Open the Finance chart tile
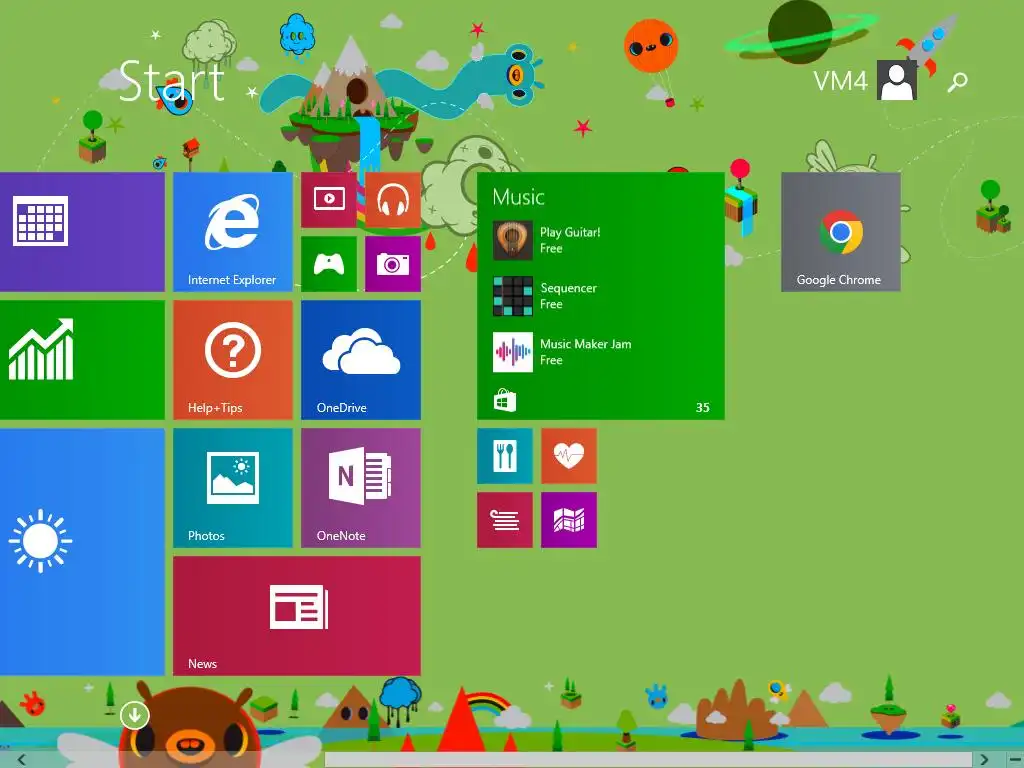The image size is (1024, 768). pyautogui.click(x=82, y=360)
